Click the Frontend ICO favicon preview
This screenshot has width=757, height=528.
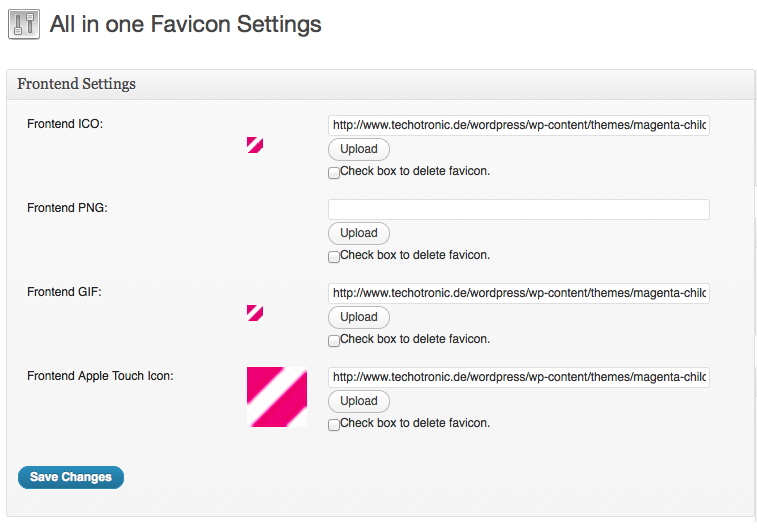(255, 145)
